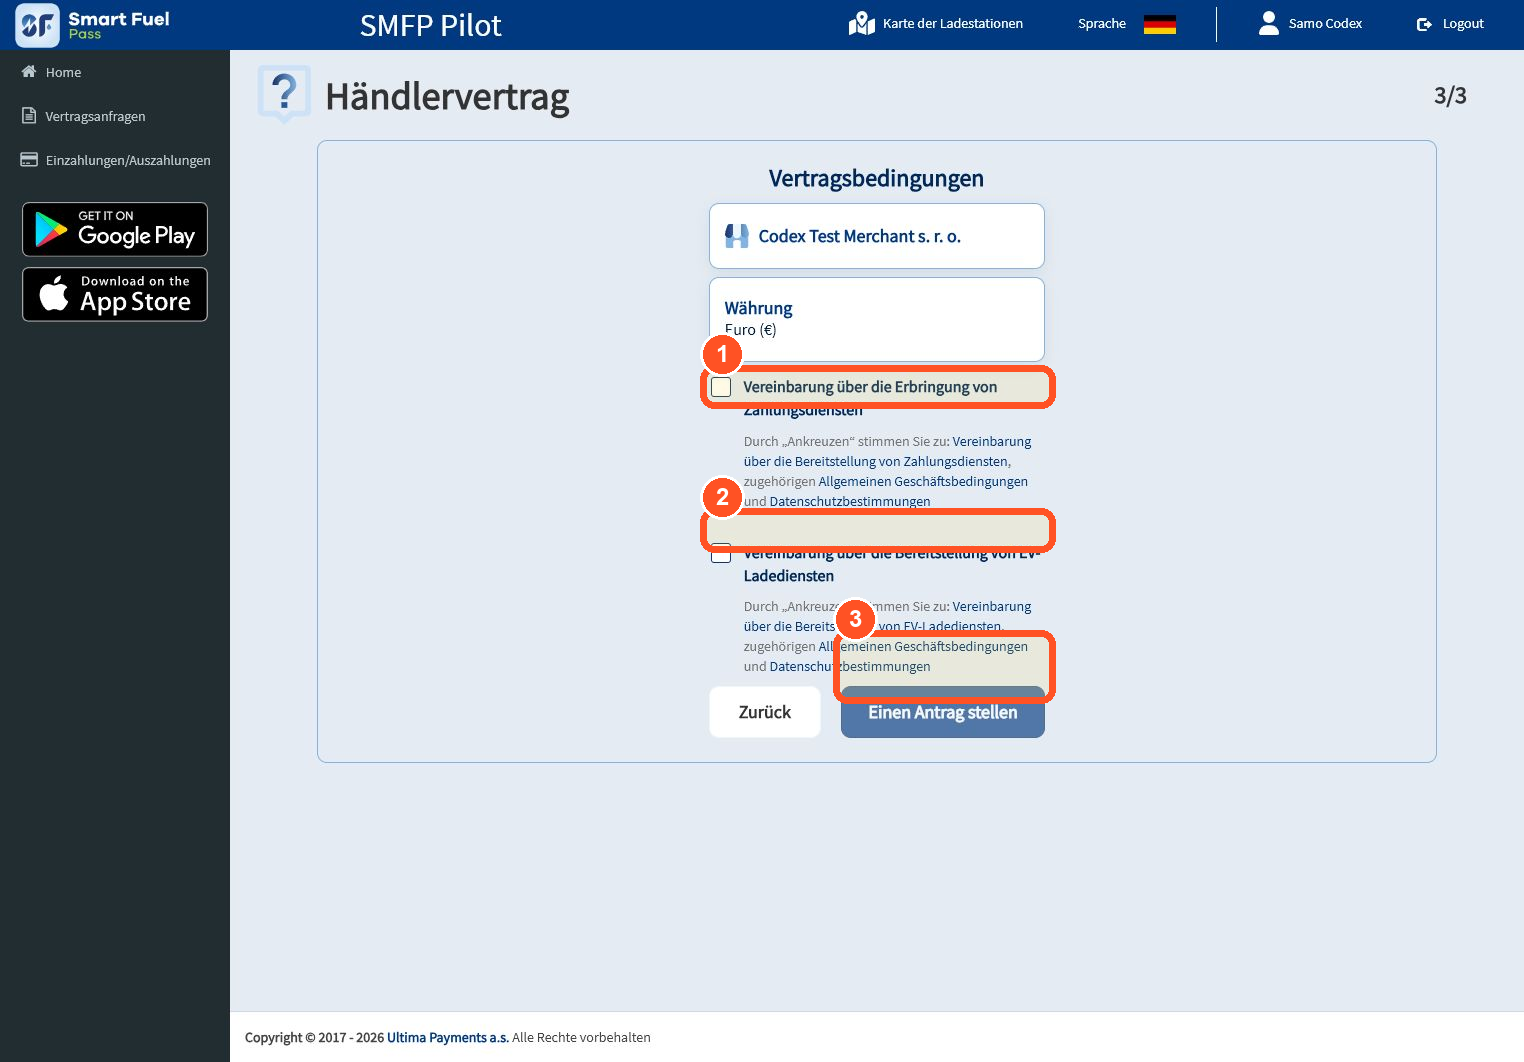1524x1062 pixels.
Task: Open the Ultima Payments a.s. footer link
Action: tap(448, 1037)
